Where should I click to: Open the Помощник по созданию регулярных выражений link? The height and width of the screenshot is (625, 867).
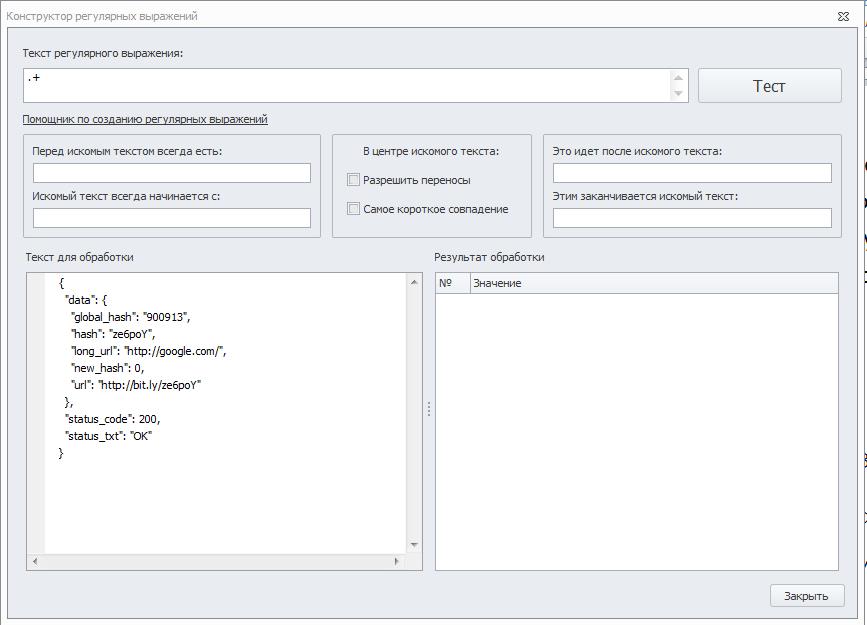(145, 119)
